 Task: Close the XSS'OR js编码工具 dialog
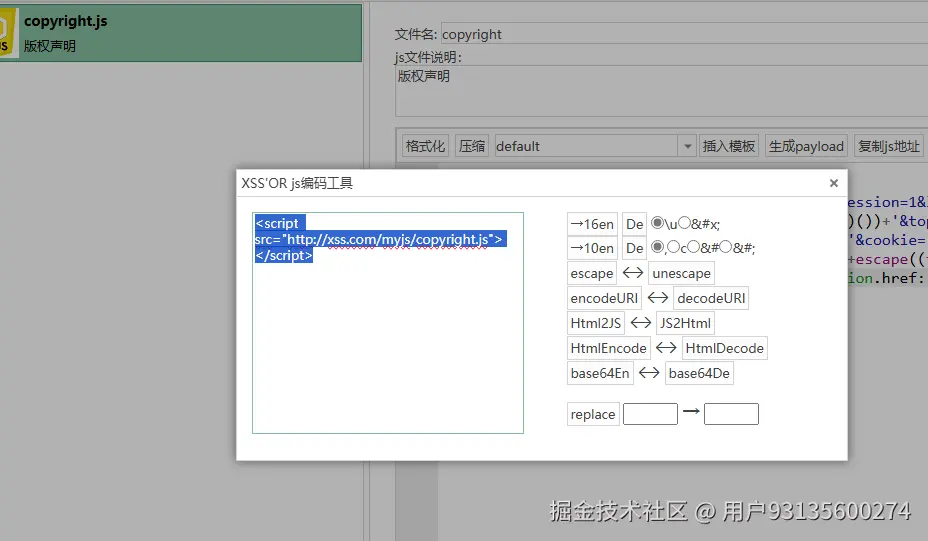pos(833,183)
